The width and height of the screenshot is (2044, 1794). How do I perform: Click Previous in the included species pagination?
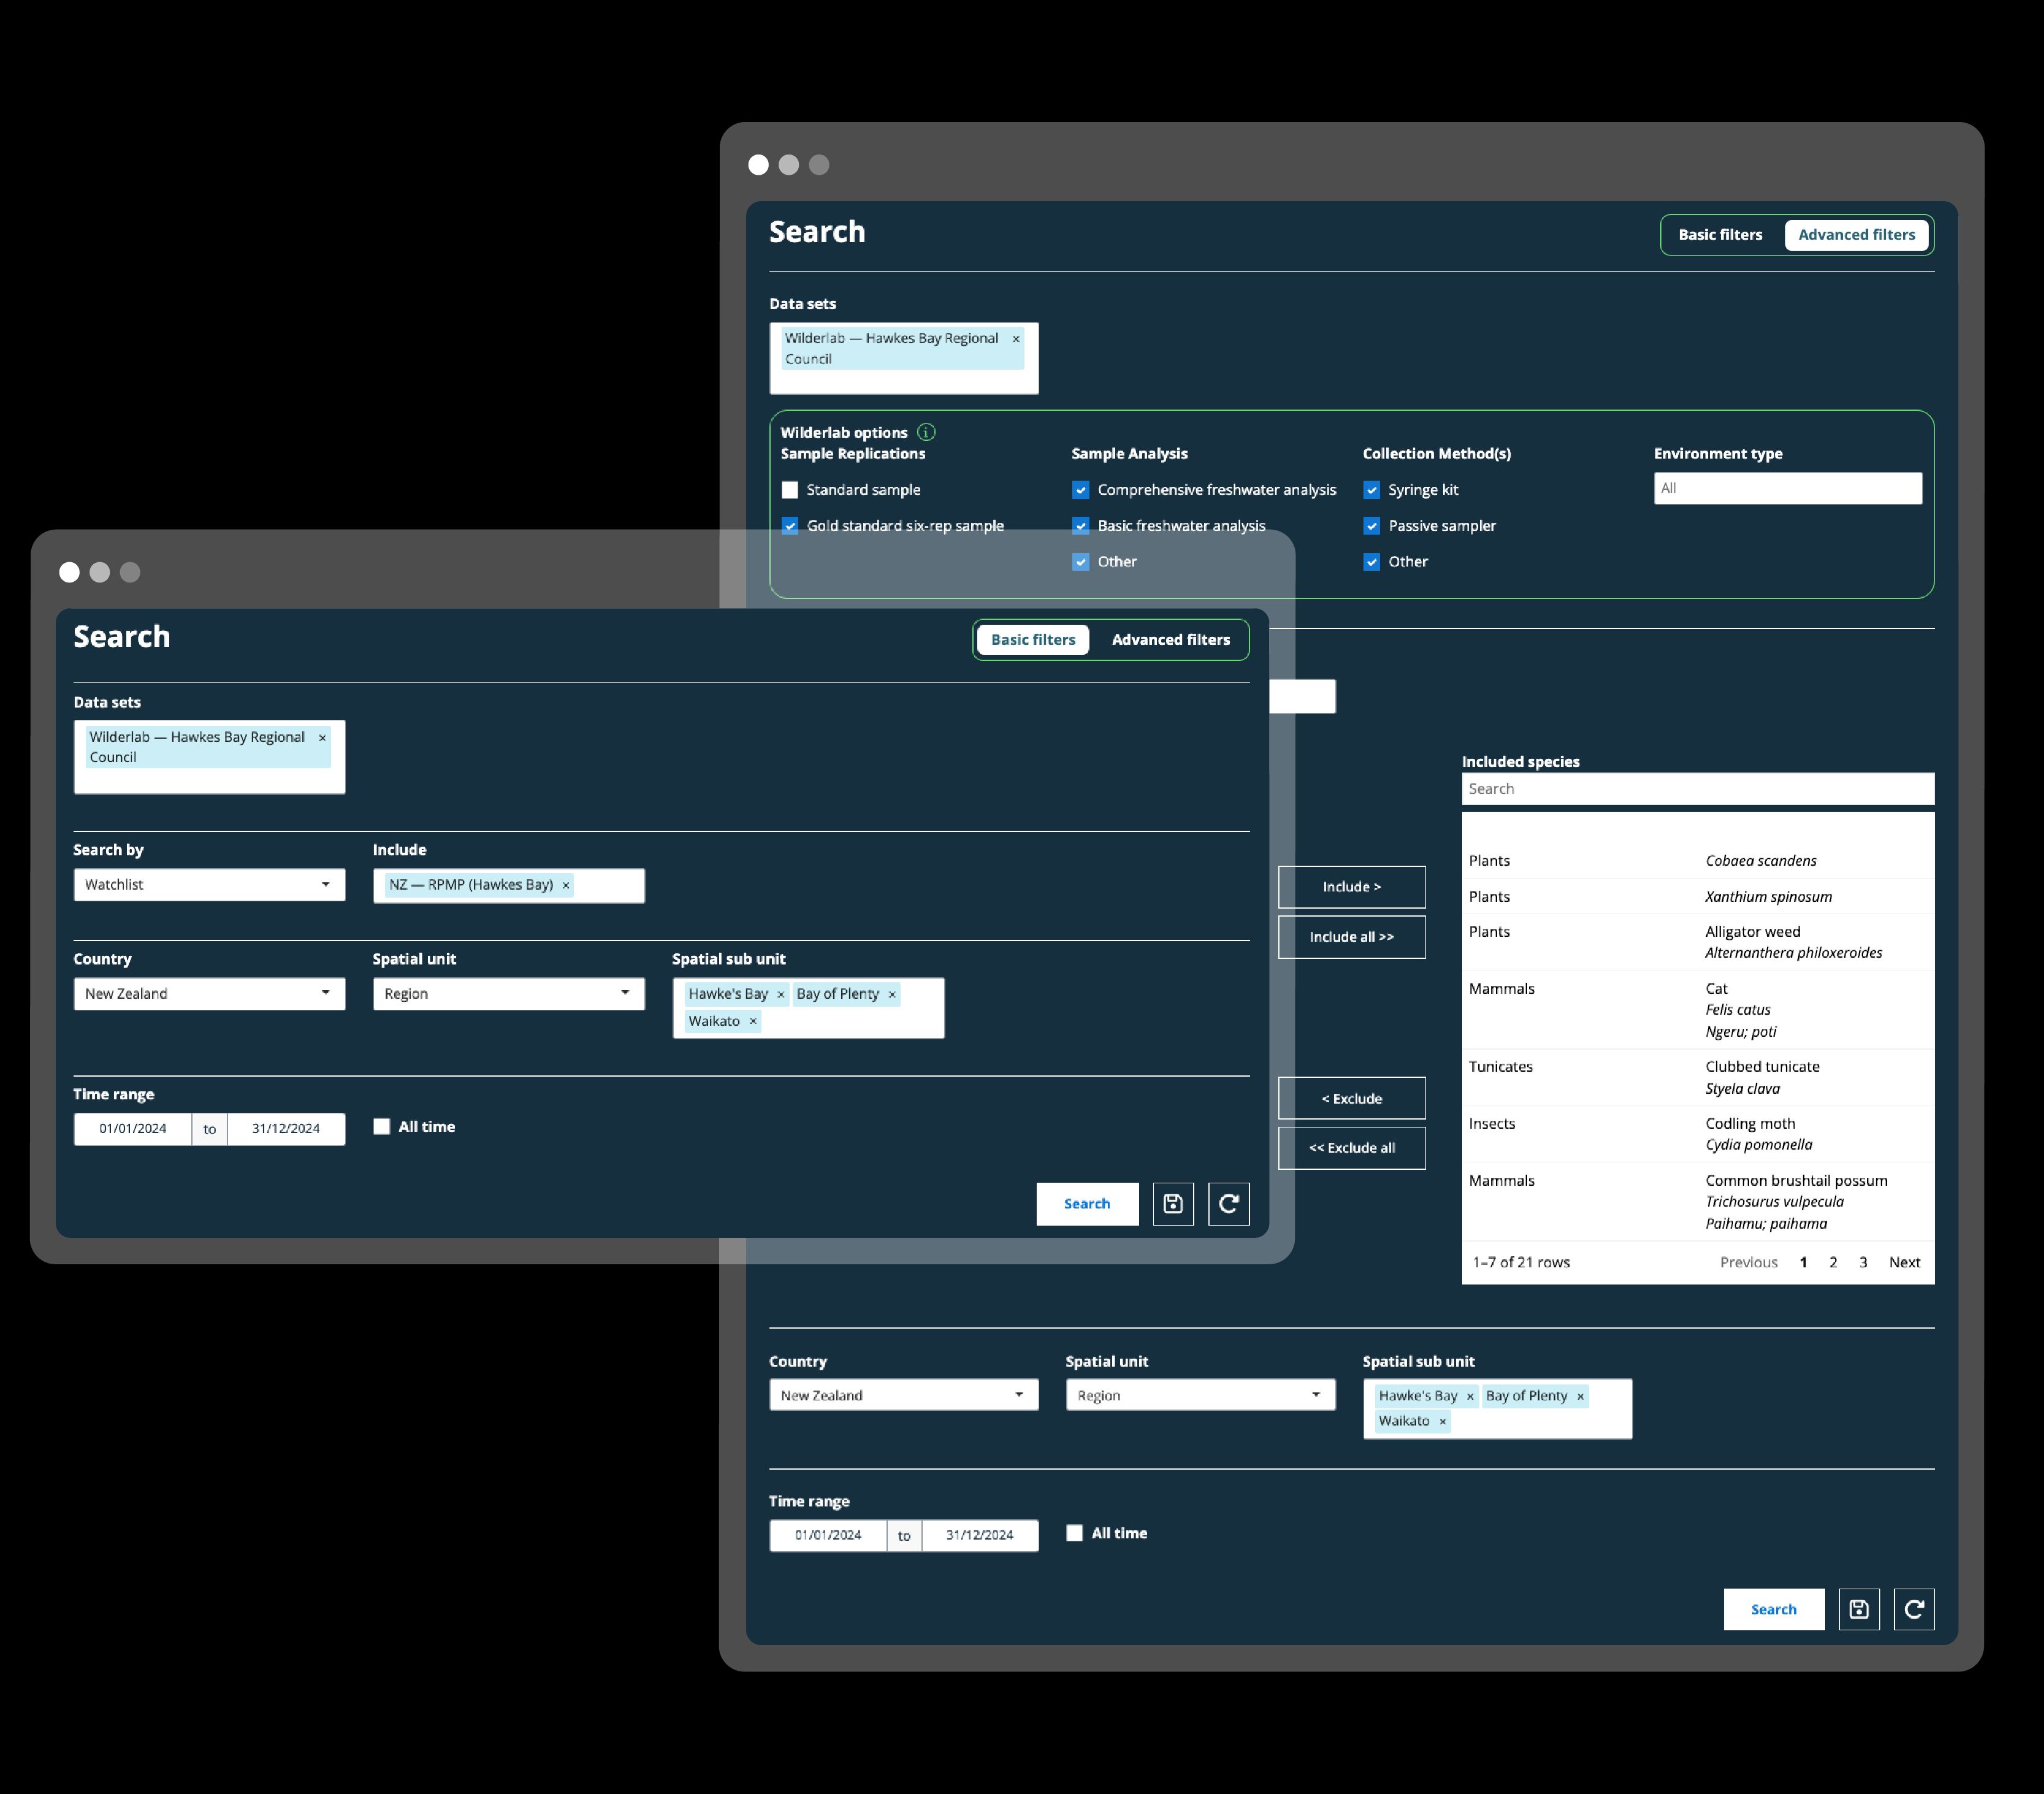(1749, 1262)
